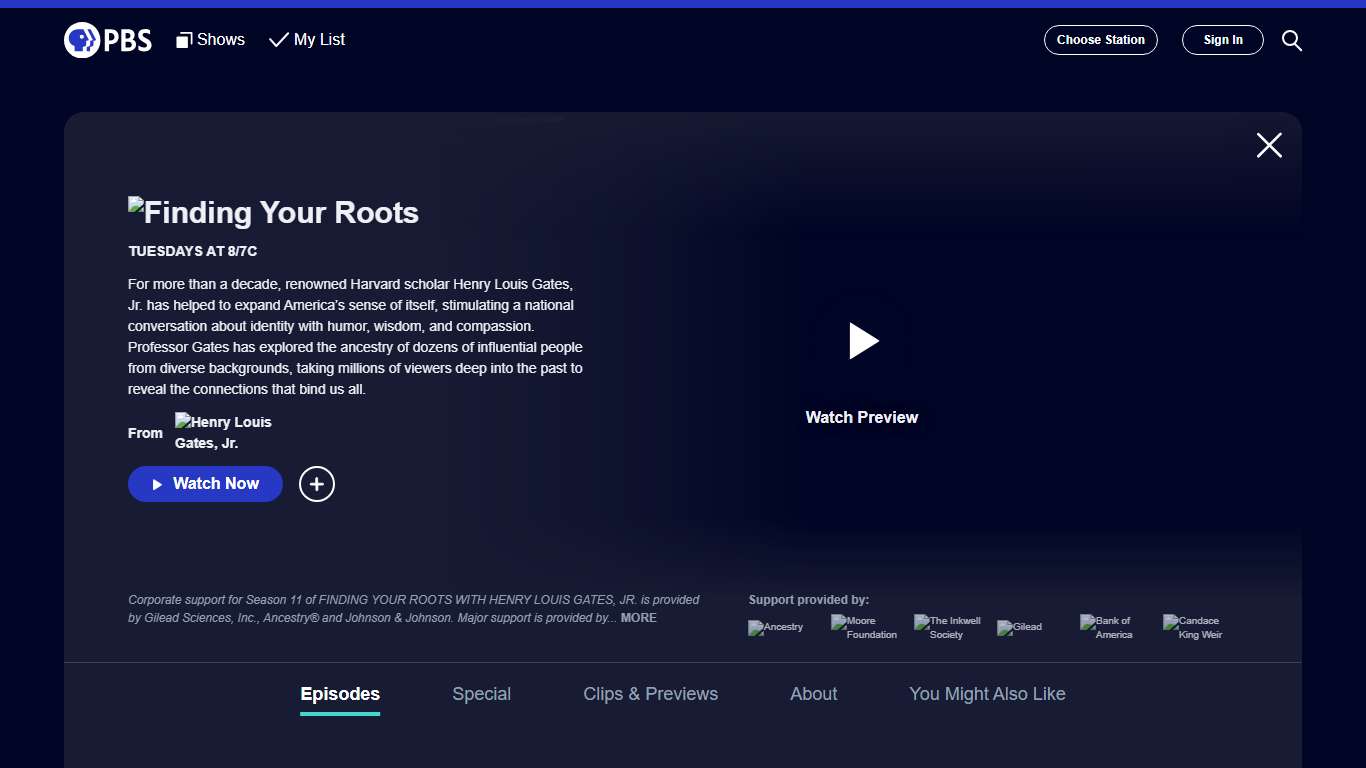Switch to the Special tab

tap(481, 693)
